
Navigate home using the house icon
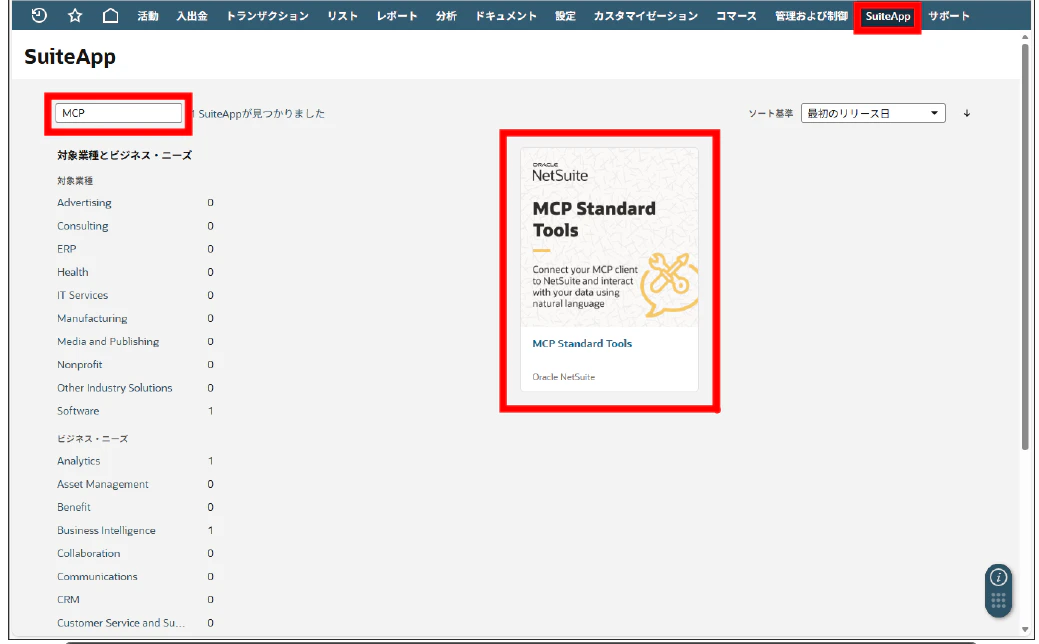[110, 15]
